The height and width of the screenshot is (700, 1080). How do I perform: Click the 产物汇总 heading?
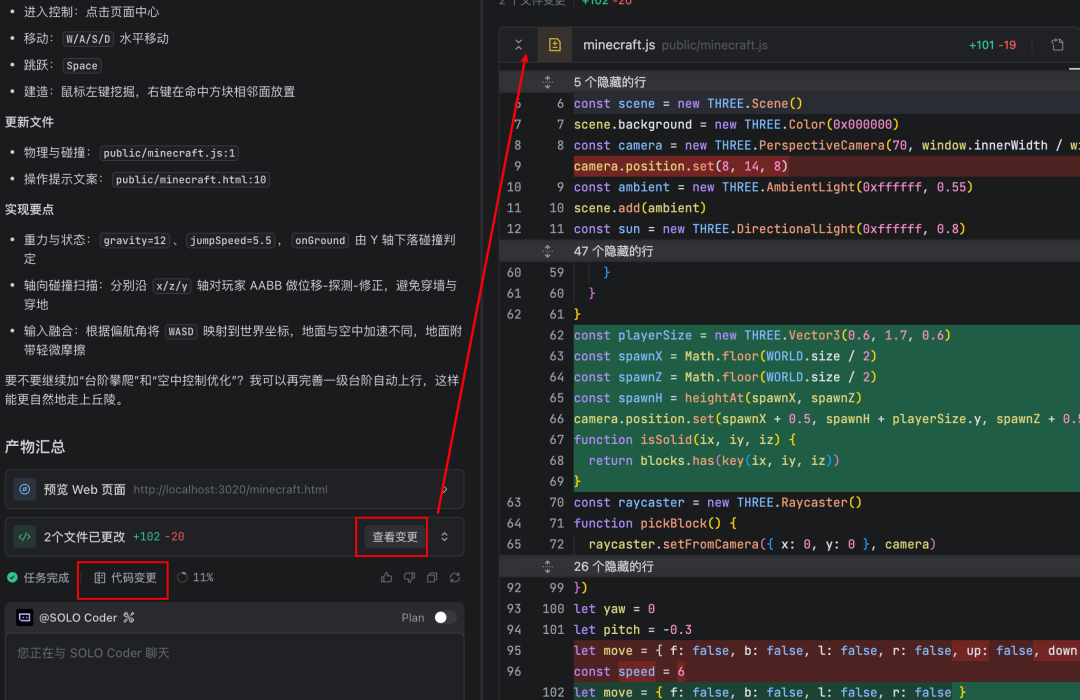35,446
